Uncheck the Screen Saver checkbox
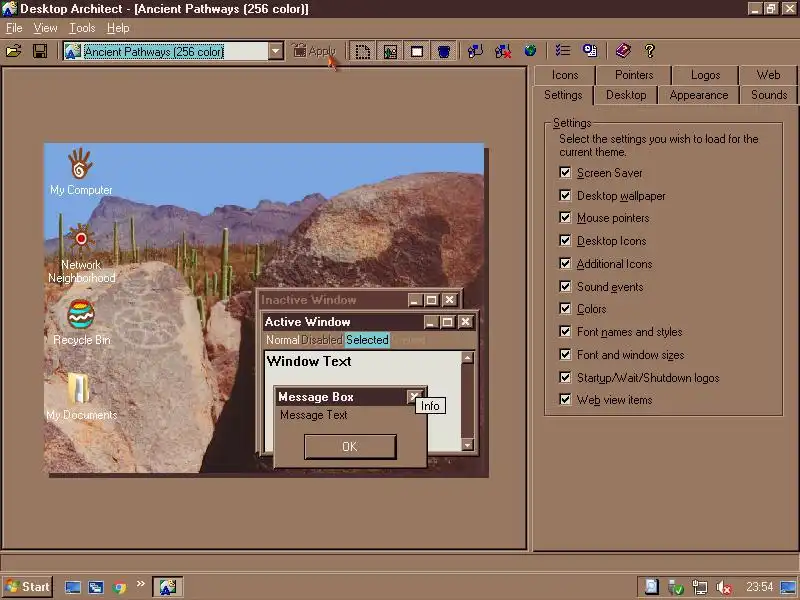The height and width of the screenshot is (600, 800). (565, 172)
